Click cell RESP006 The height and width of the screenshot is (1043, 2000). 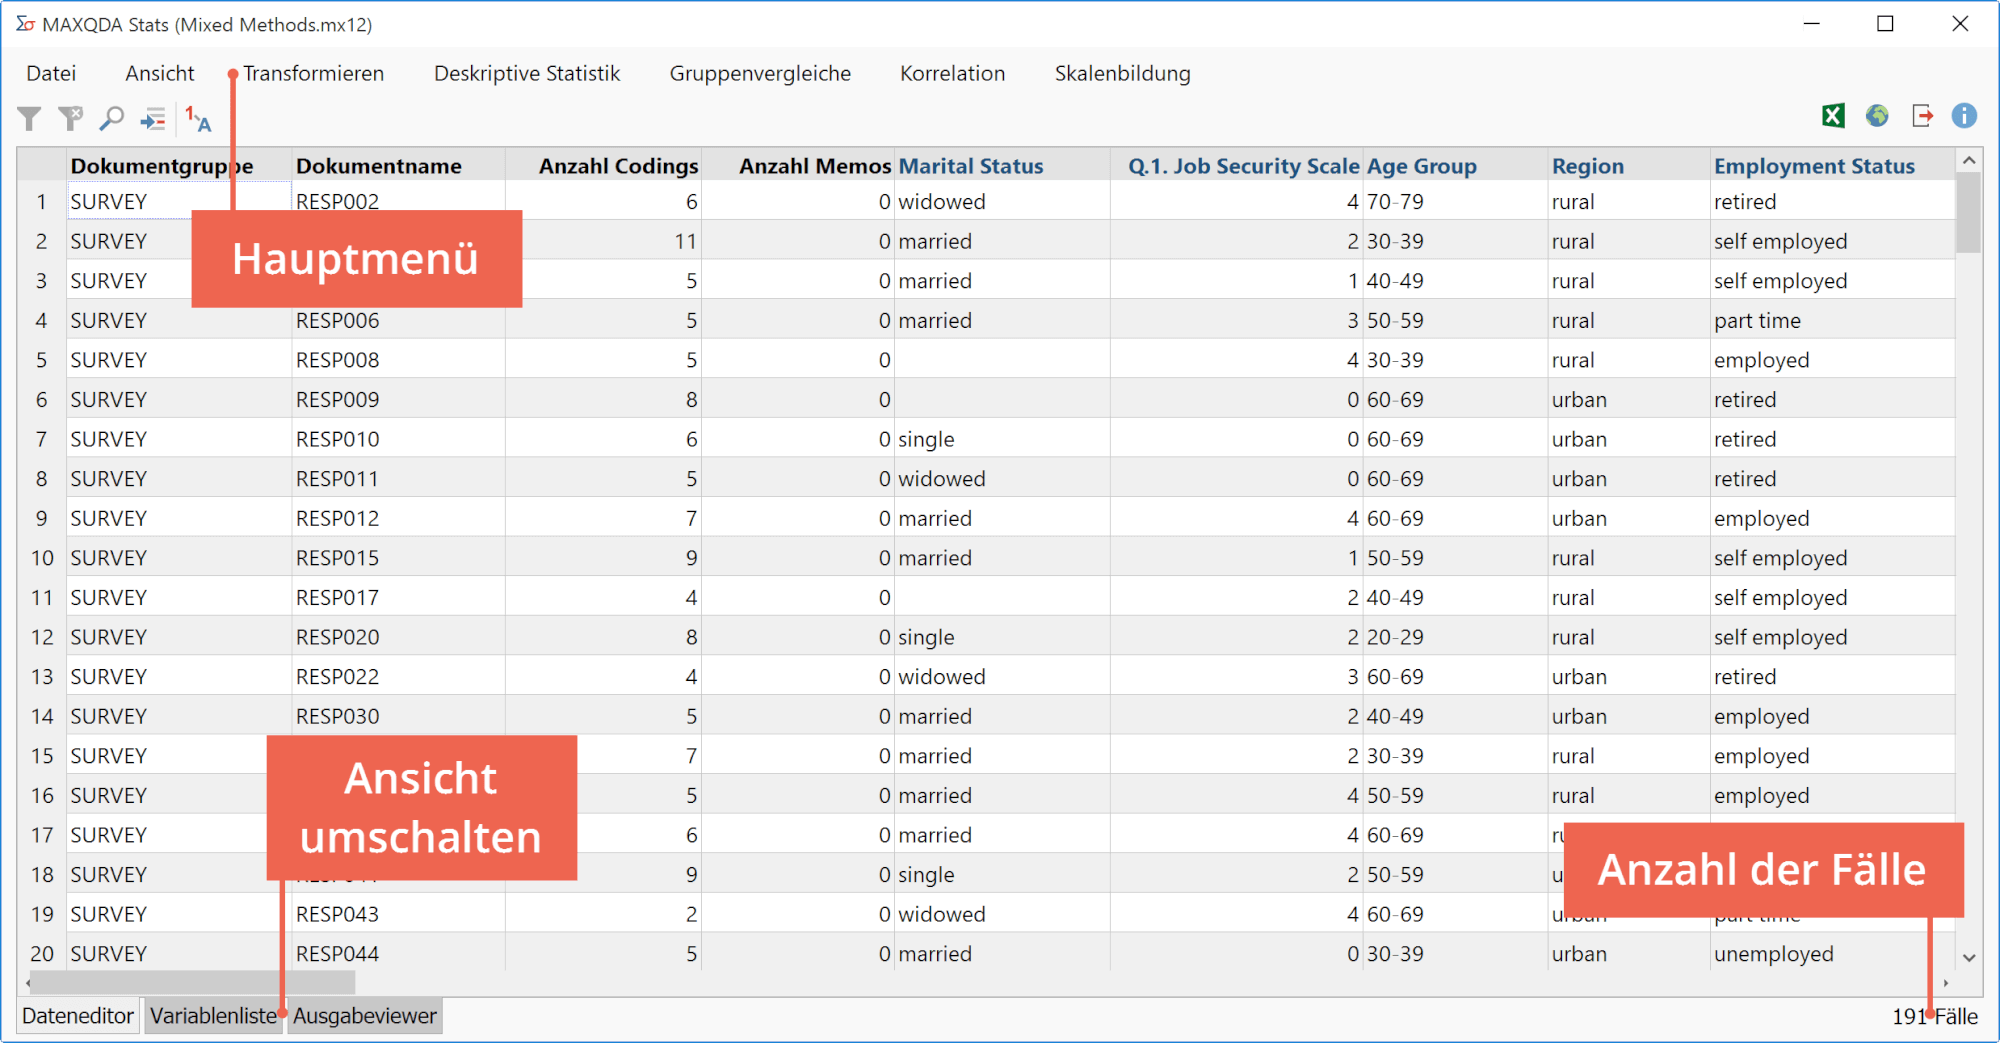click(398, 320)
